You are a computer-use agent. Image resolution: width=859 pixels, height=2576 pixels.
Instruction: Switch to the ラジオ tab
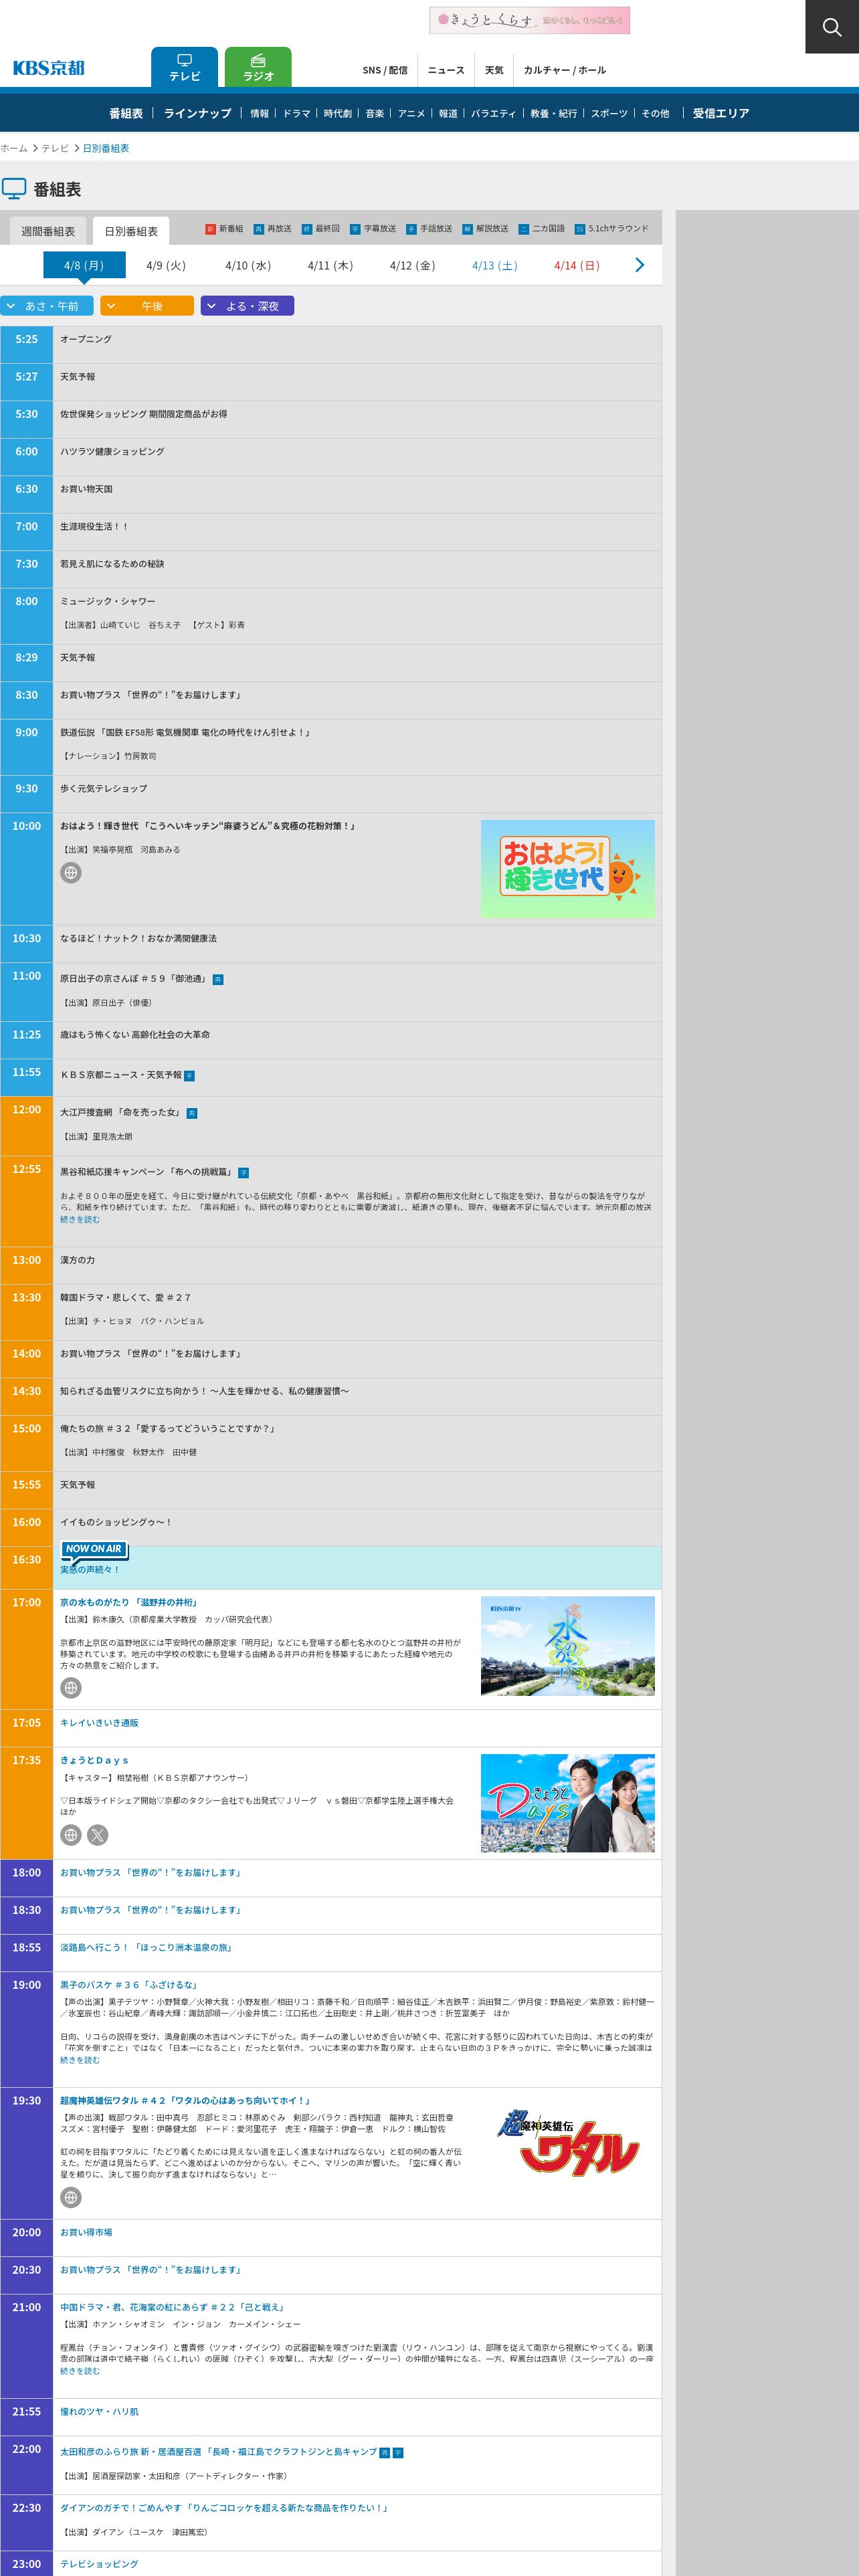tap(258, 67)
